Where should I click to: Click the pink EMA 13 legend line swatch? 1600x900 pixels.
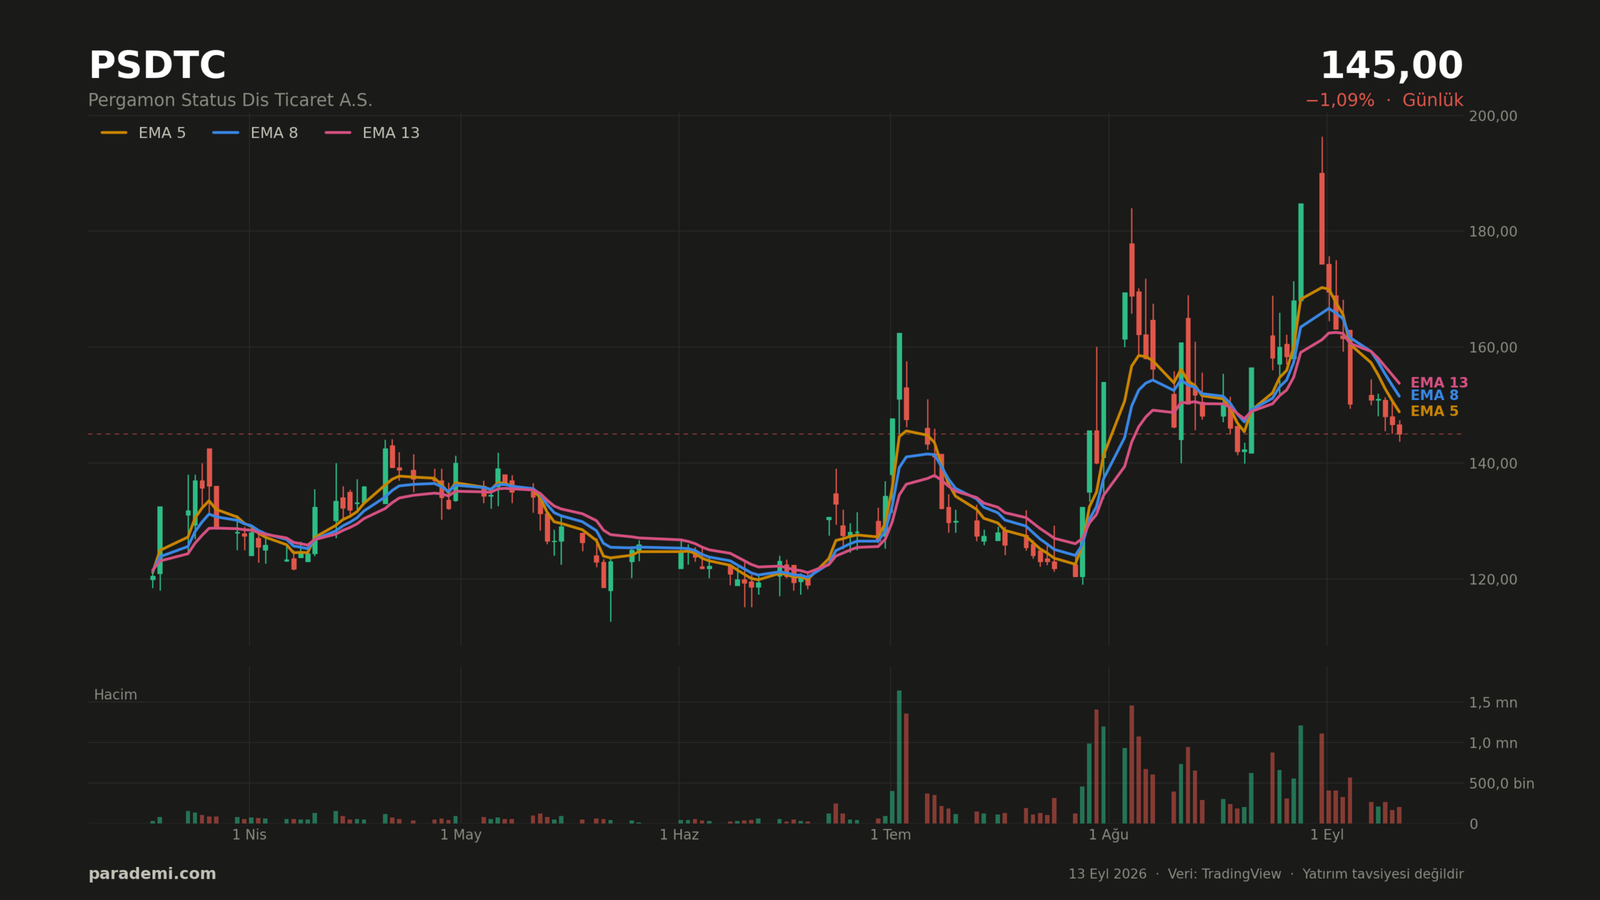[x=338, y=133]
